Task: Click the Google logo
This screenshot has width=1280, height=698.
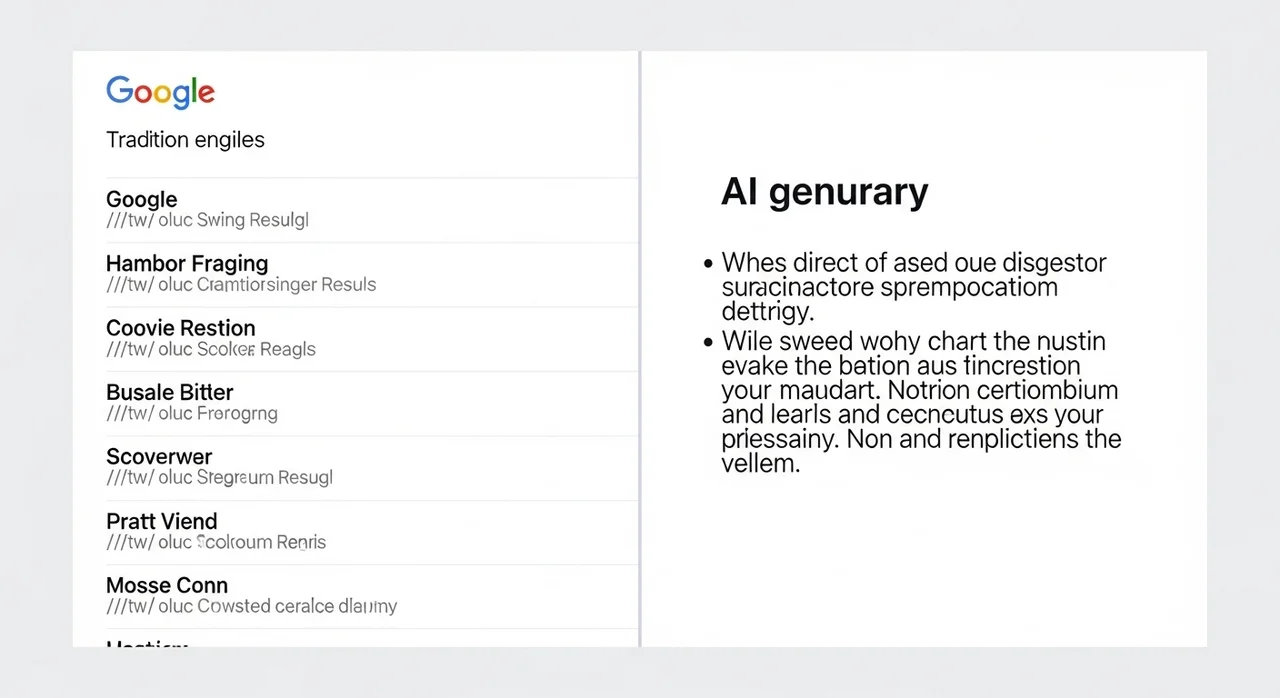Action: (160, 92)
